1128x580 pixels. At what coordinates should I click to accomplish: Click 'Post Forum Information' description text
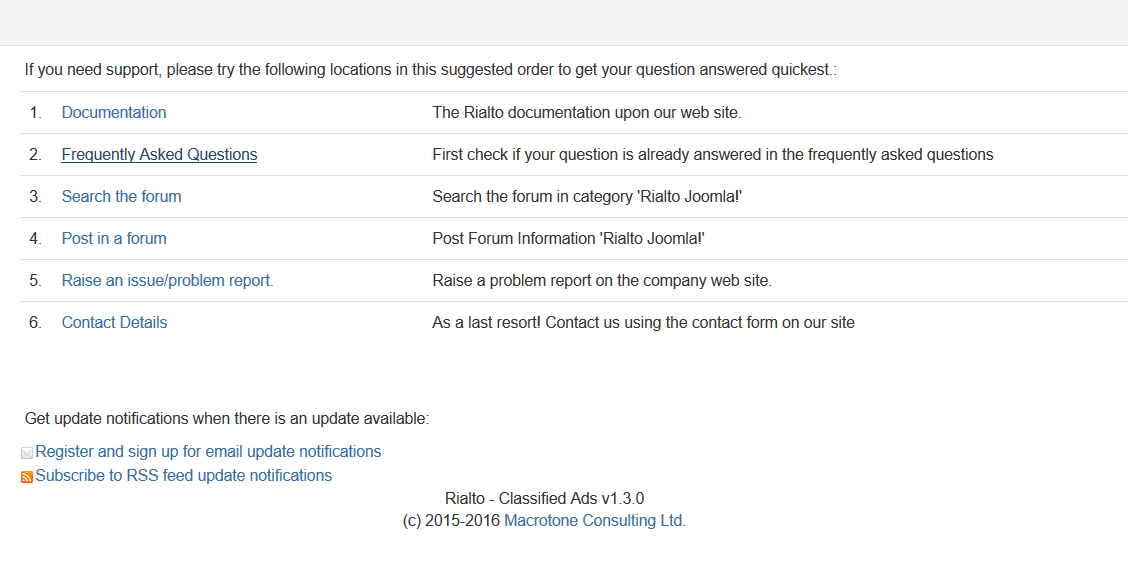click(568, 239)
